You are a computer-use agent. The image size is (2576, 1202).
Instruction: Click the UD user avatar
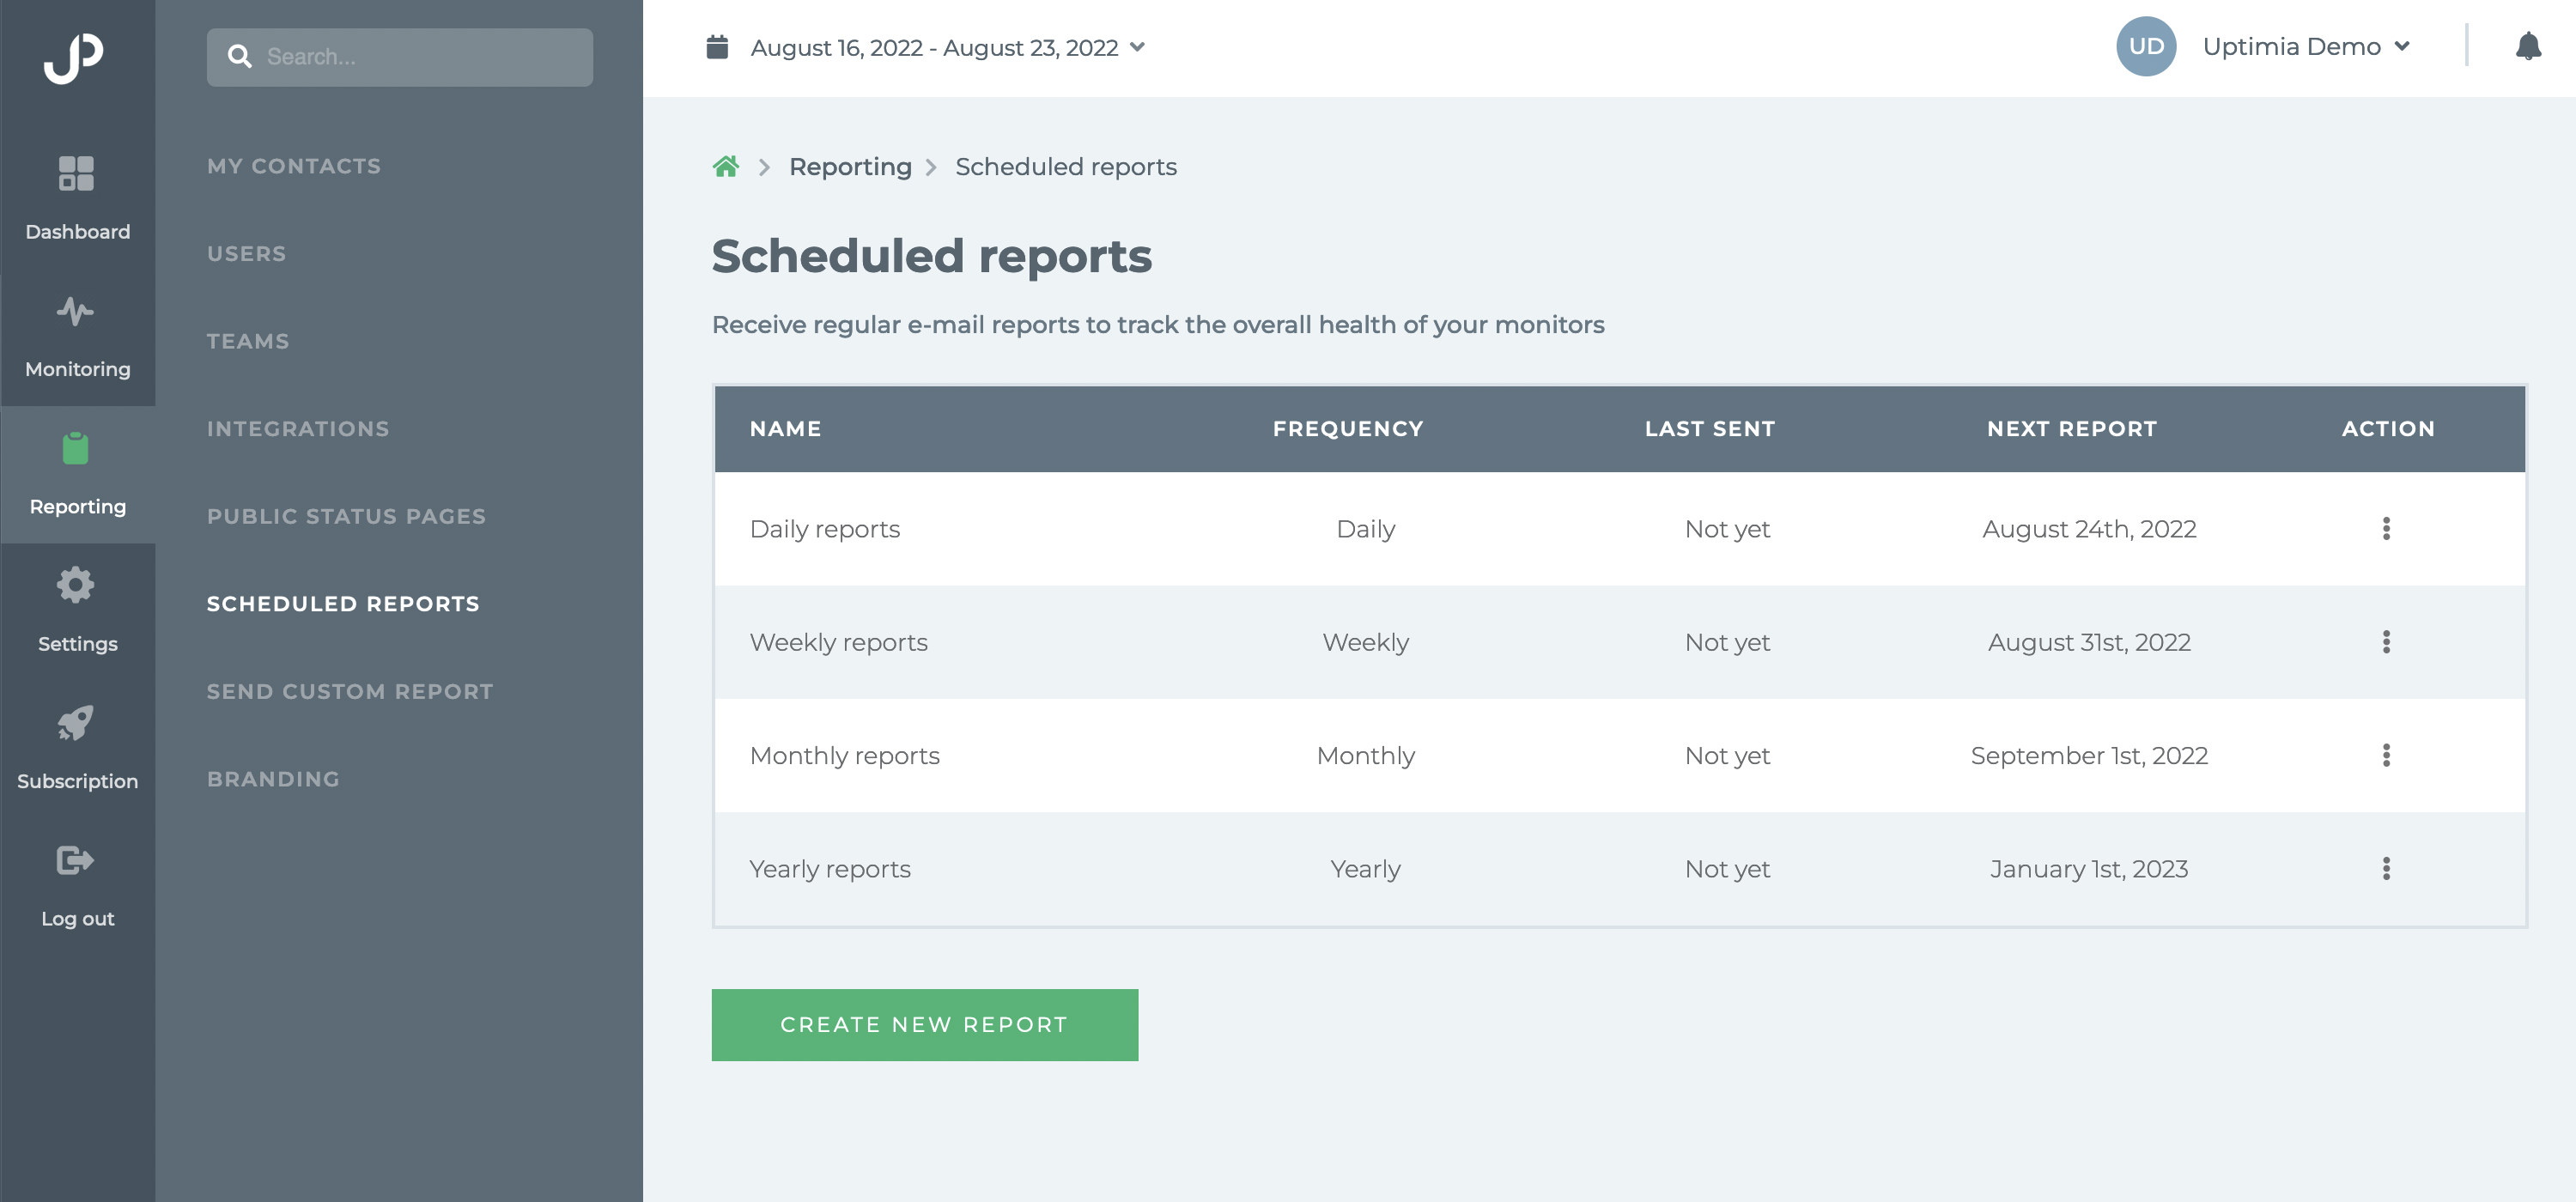(2146, 46)
